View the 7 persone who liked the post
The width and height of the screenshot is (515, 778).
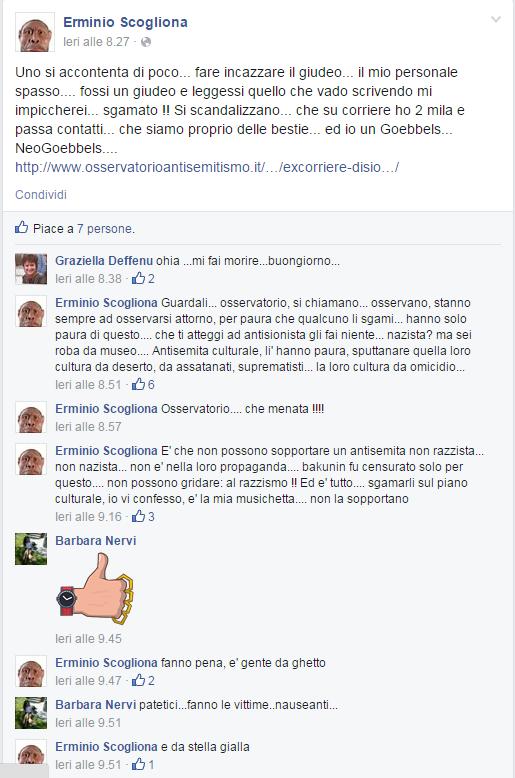(105, 229)
